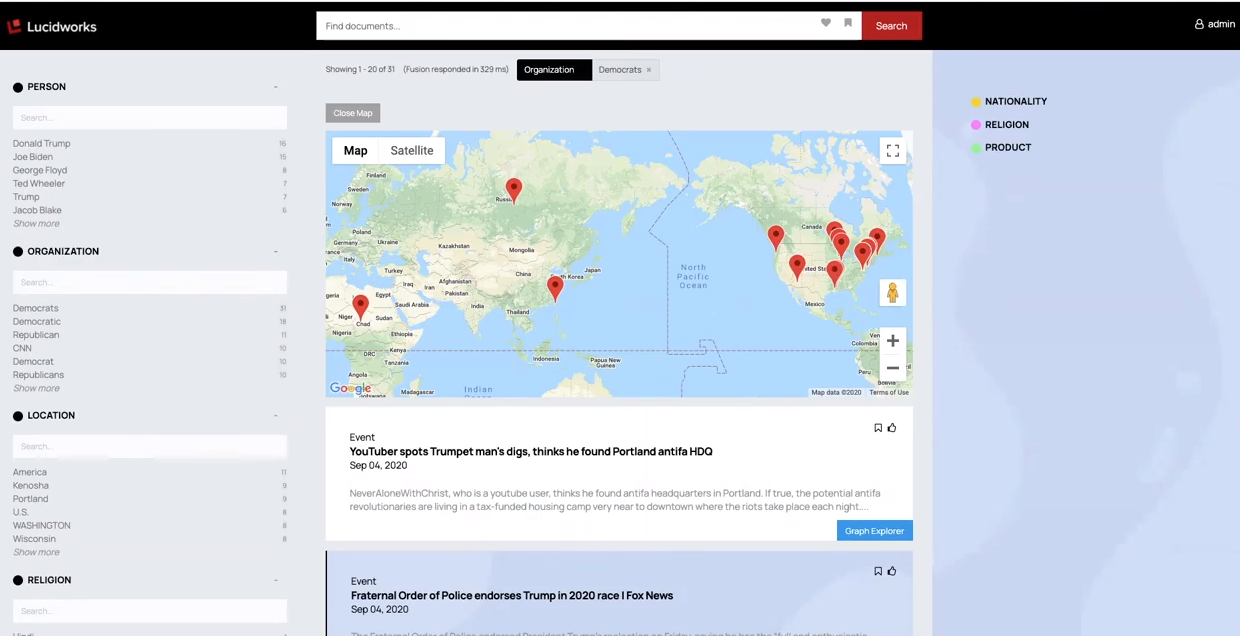
Task: Like the Fraternal Order of Police event
Action: pyautogui.click(x=892, y=570)
